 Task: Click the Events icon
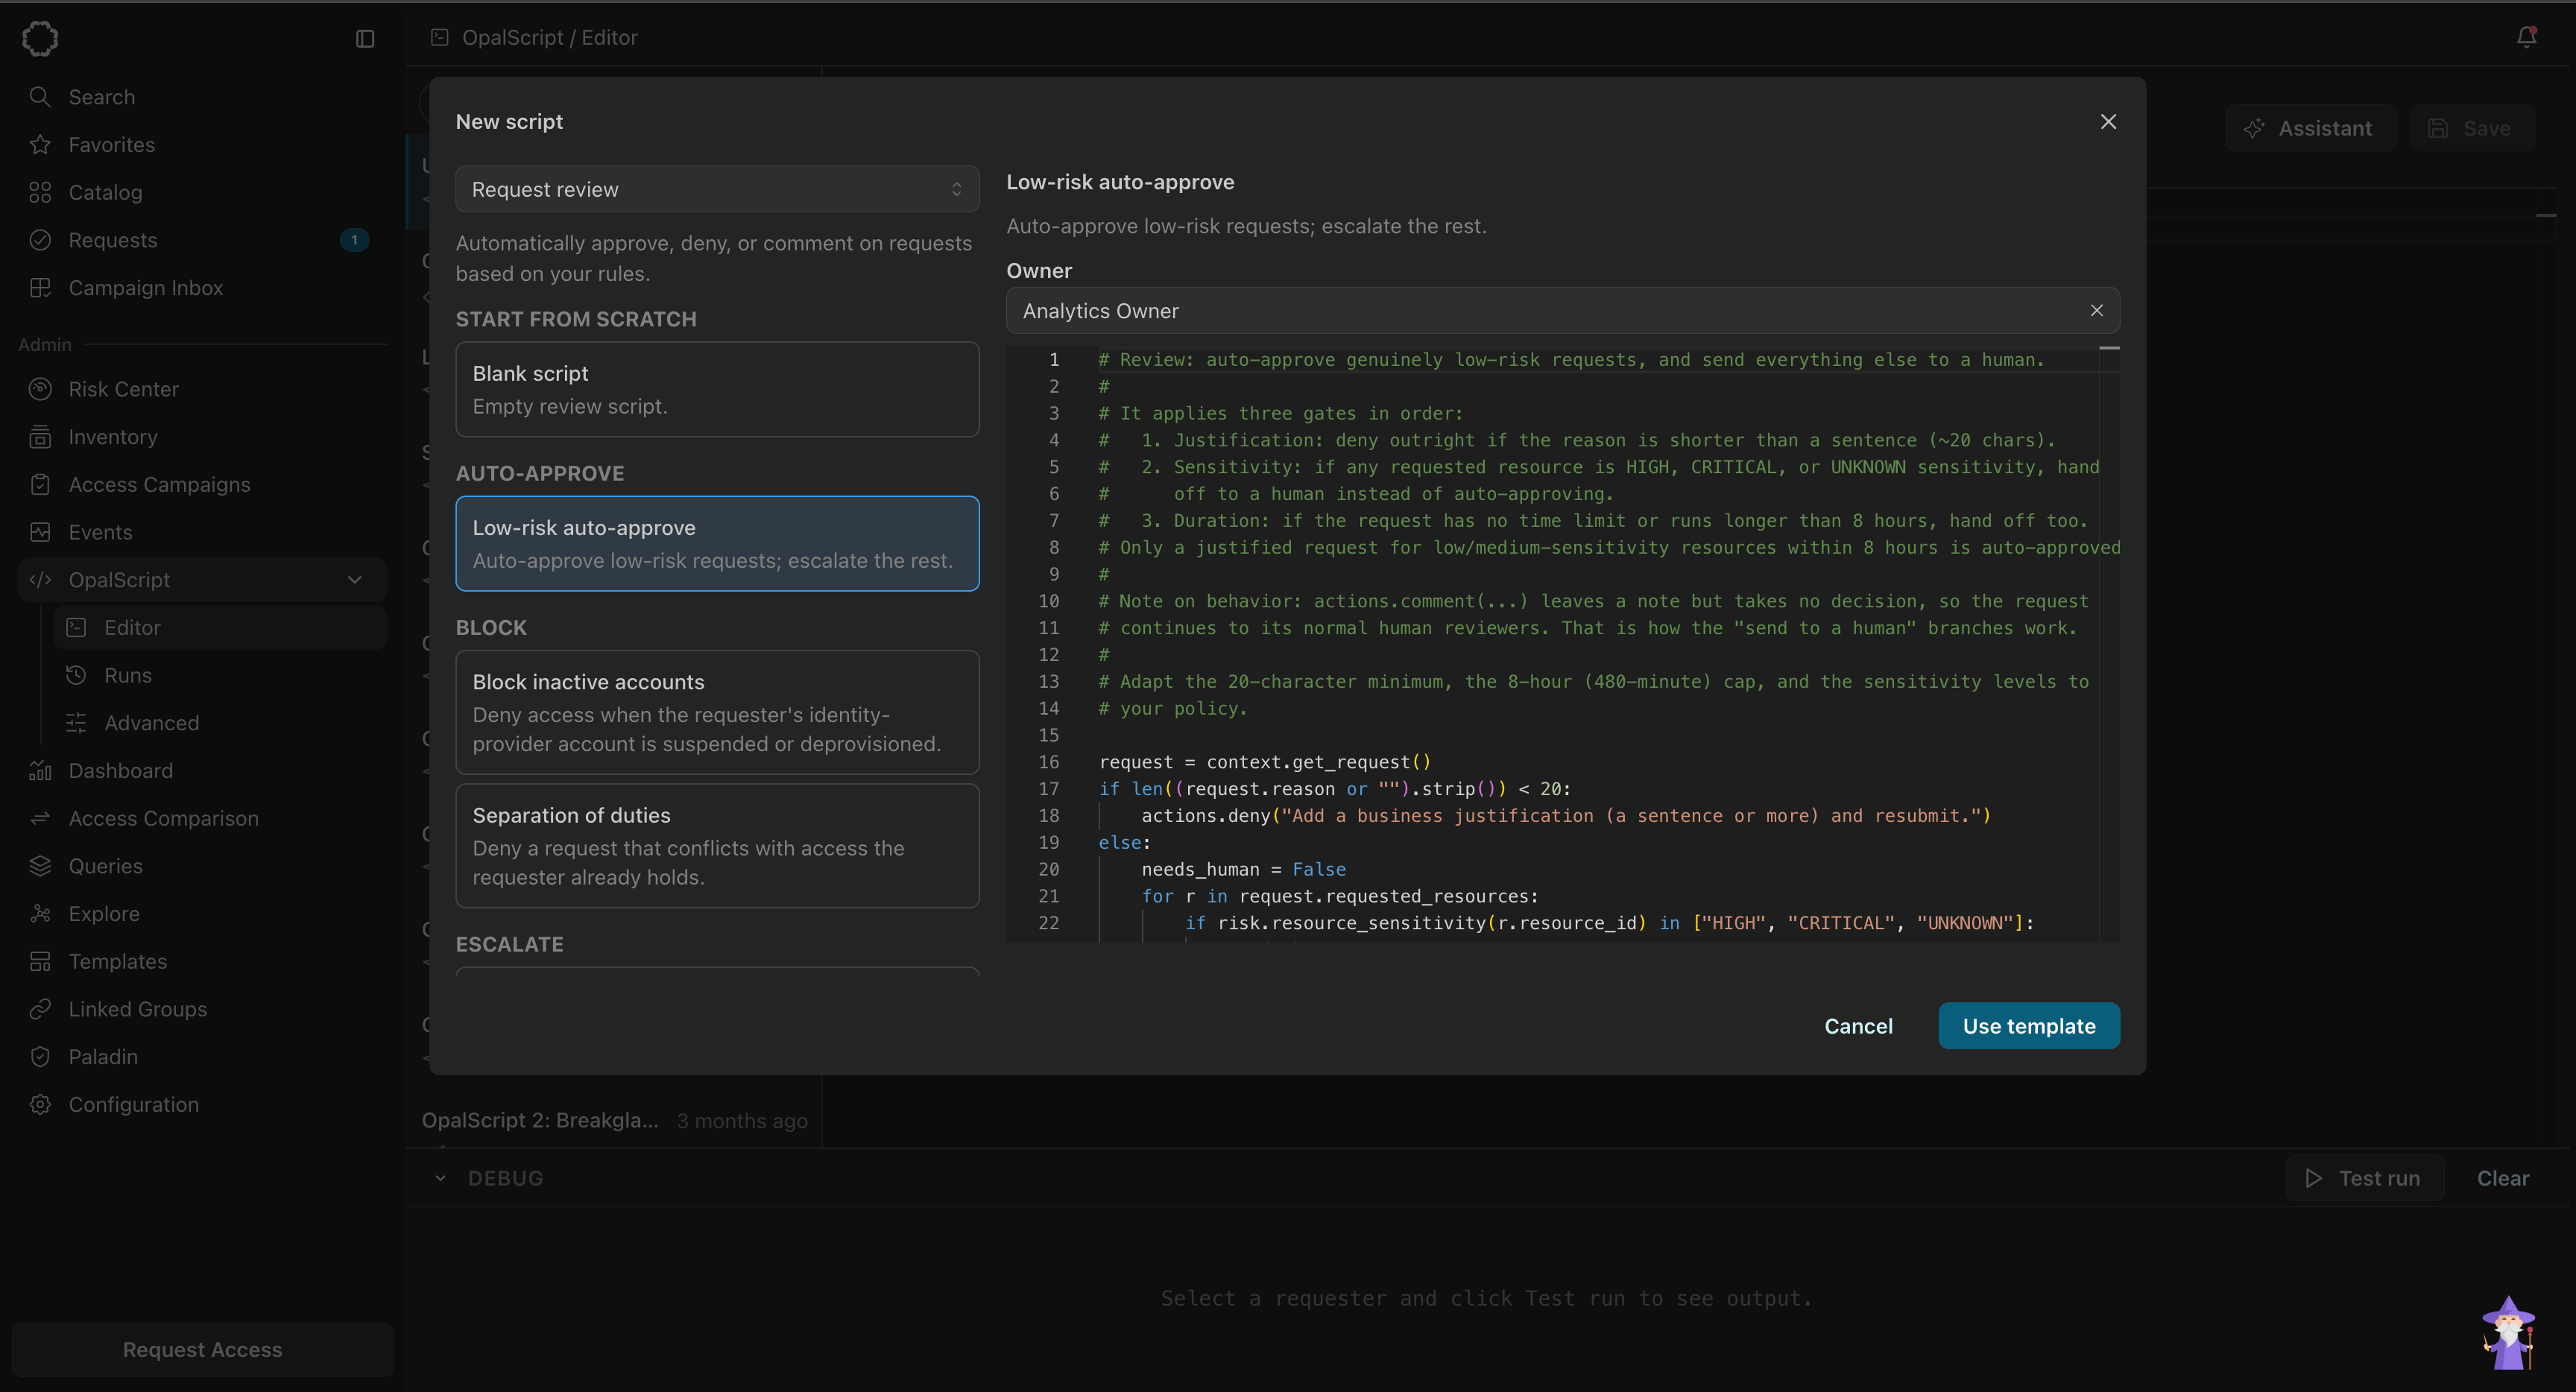tap(40, 532)
